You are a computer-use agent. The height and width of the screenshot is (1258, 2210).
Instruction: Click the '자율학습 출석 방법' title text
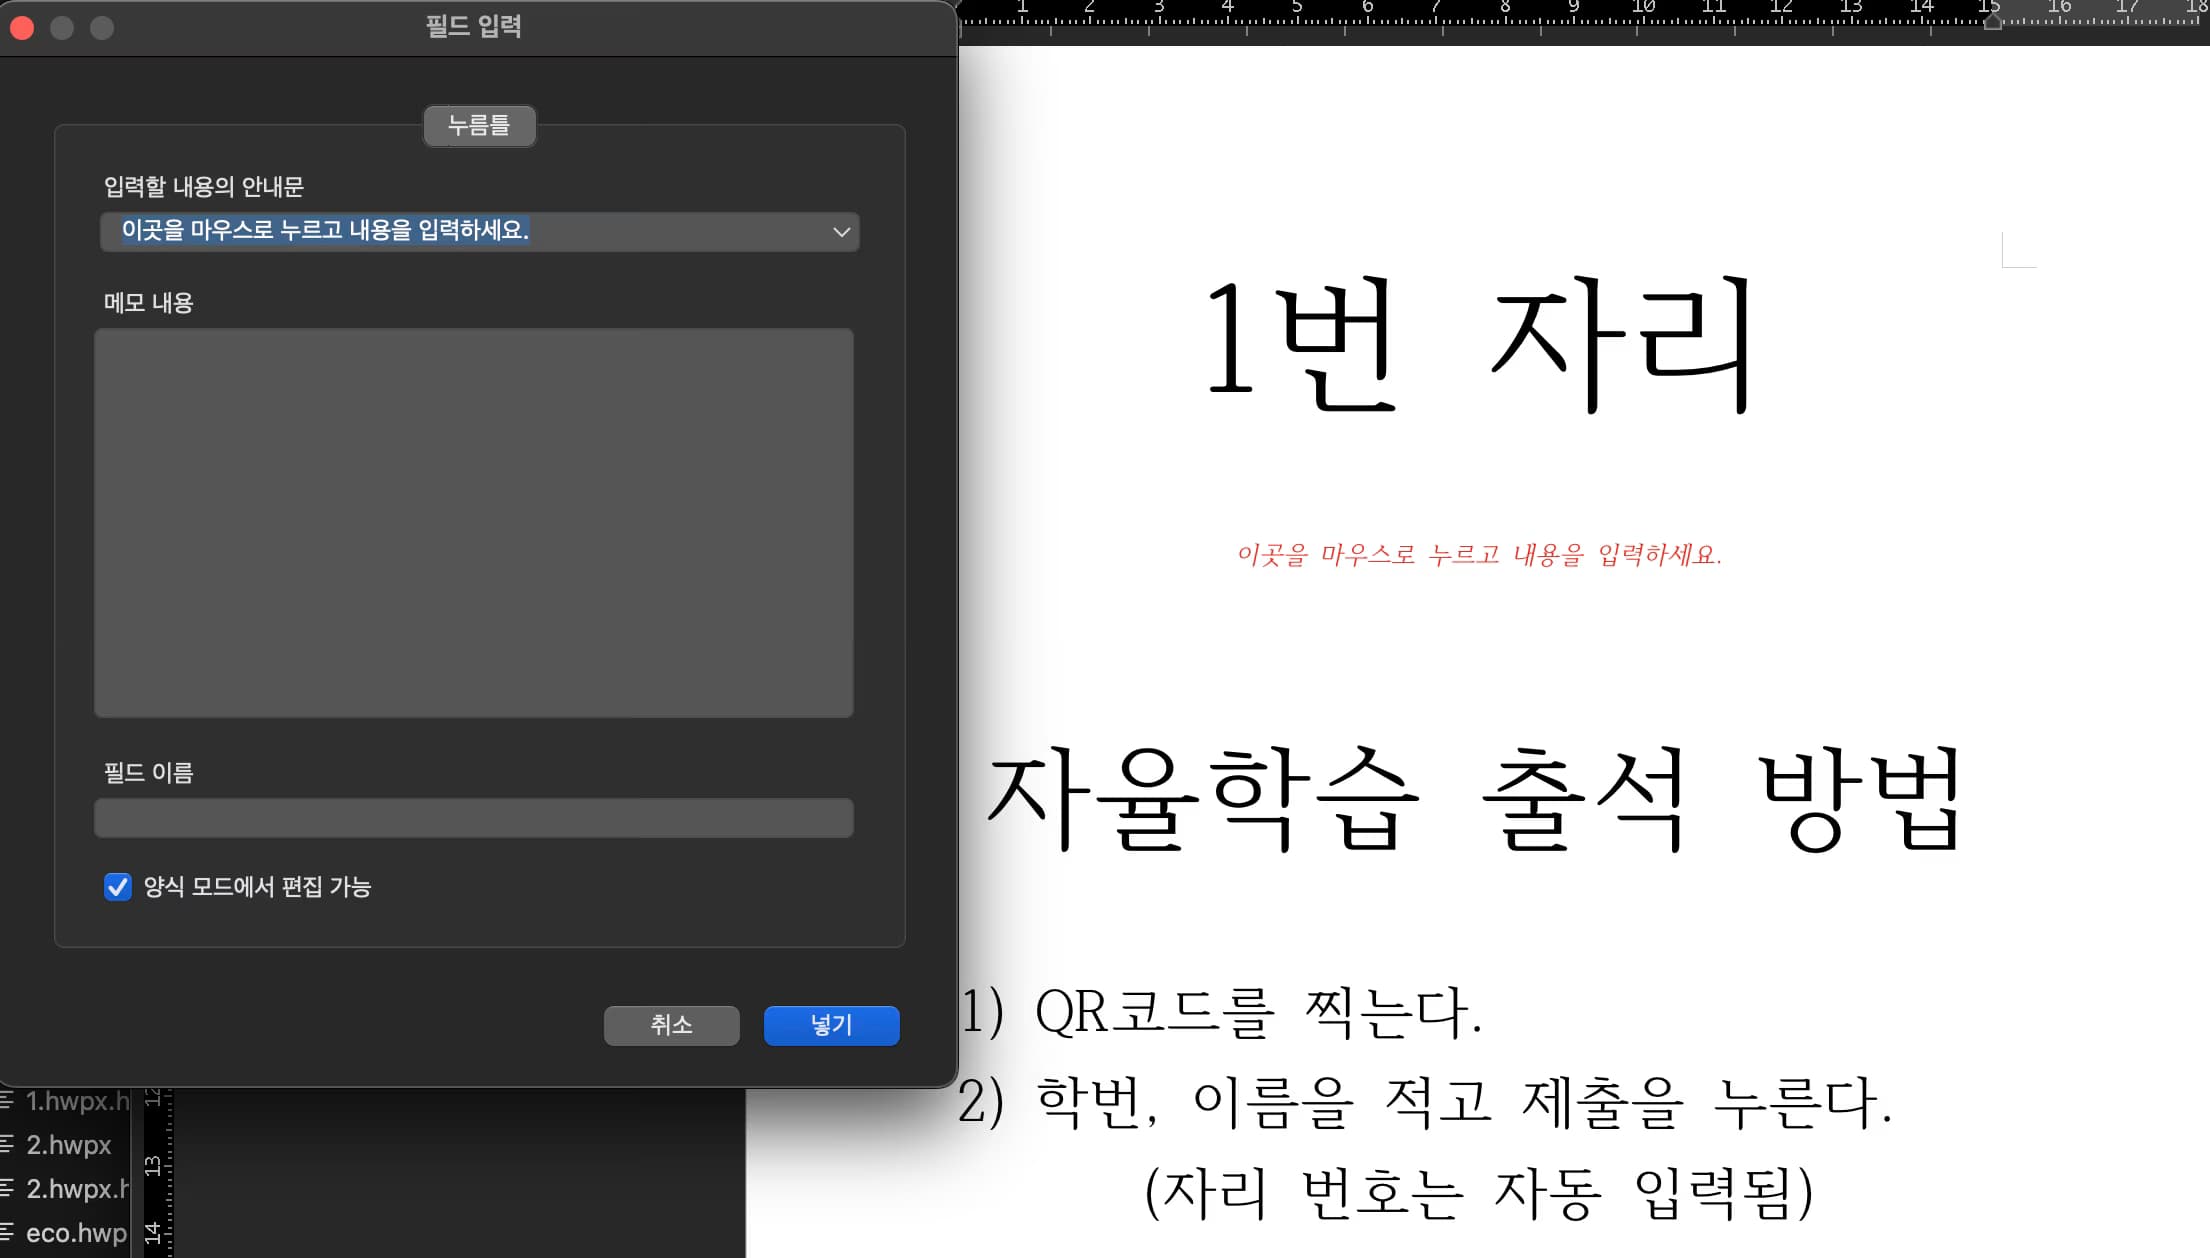[x=1474, y=800]
